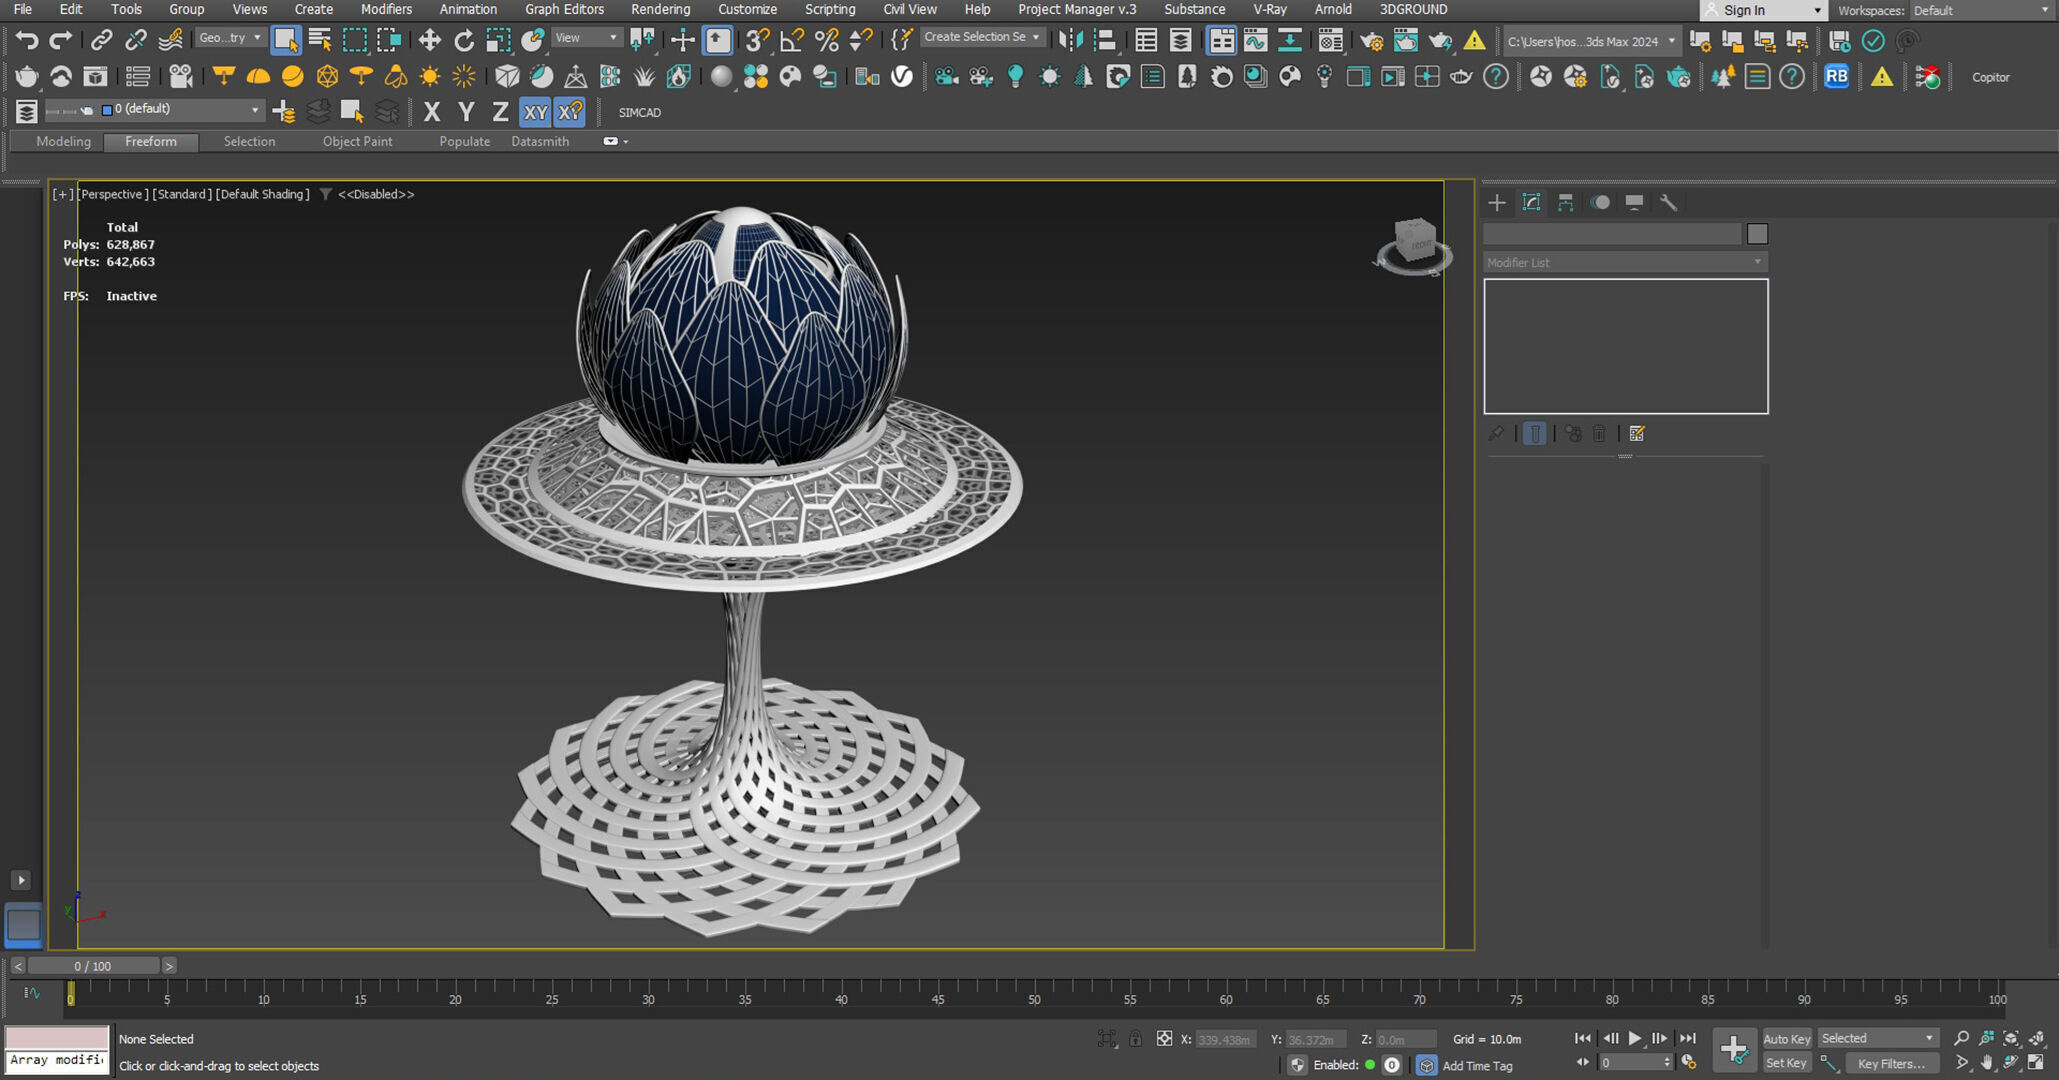Expand the Modifier List dropdown
Viewport: 2059px width, 1080px height.
coord(1625,262)
